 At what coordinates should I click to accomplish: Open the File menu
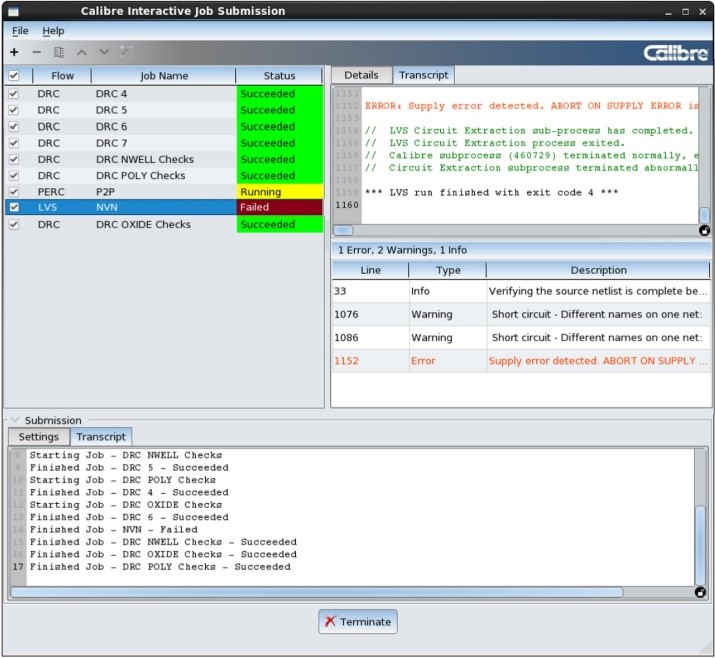click(20, 31)
